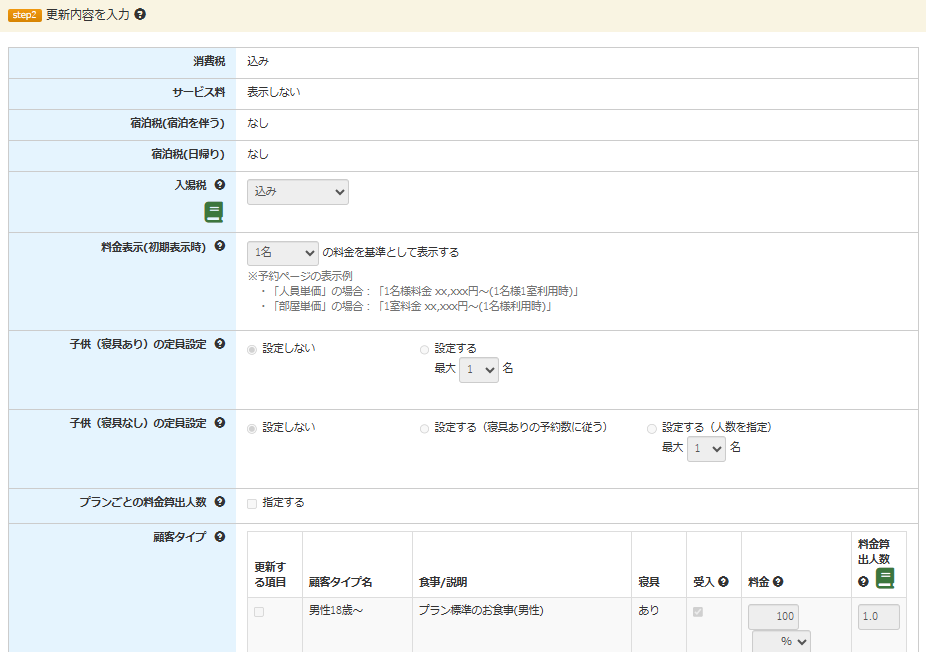Check the 指定する checkbox
This screenshot has height=652, width=926.
point(252,504)
